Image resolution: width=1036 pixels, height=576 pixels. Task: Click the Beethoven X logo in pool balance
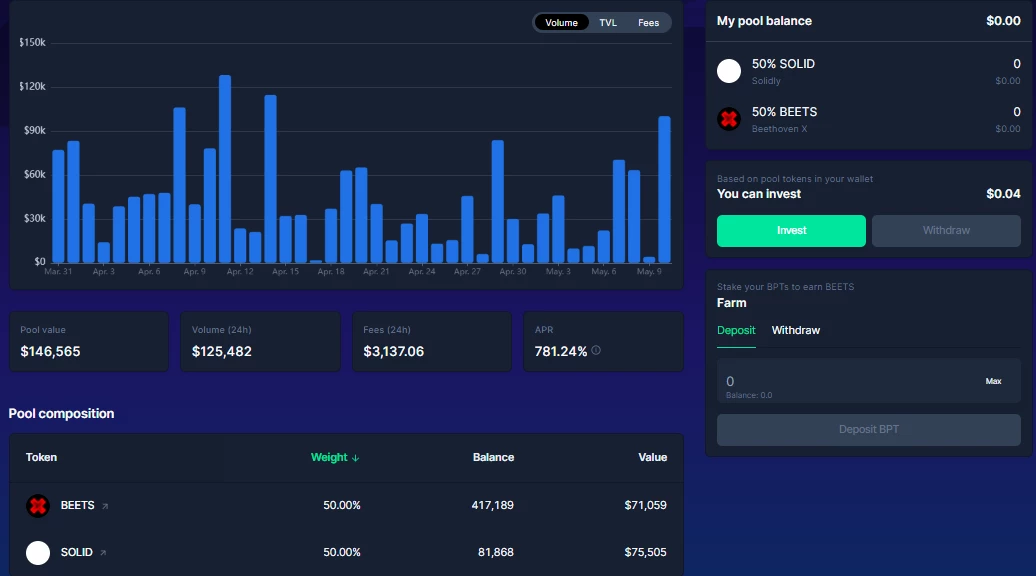click(x=729, y=119)
